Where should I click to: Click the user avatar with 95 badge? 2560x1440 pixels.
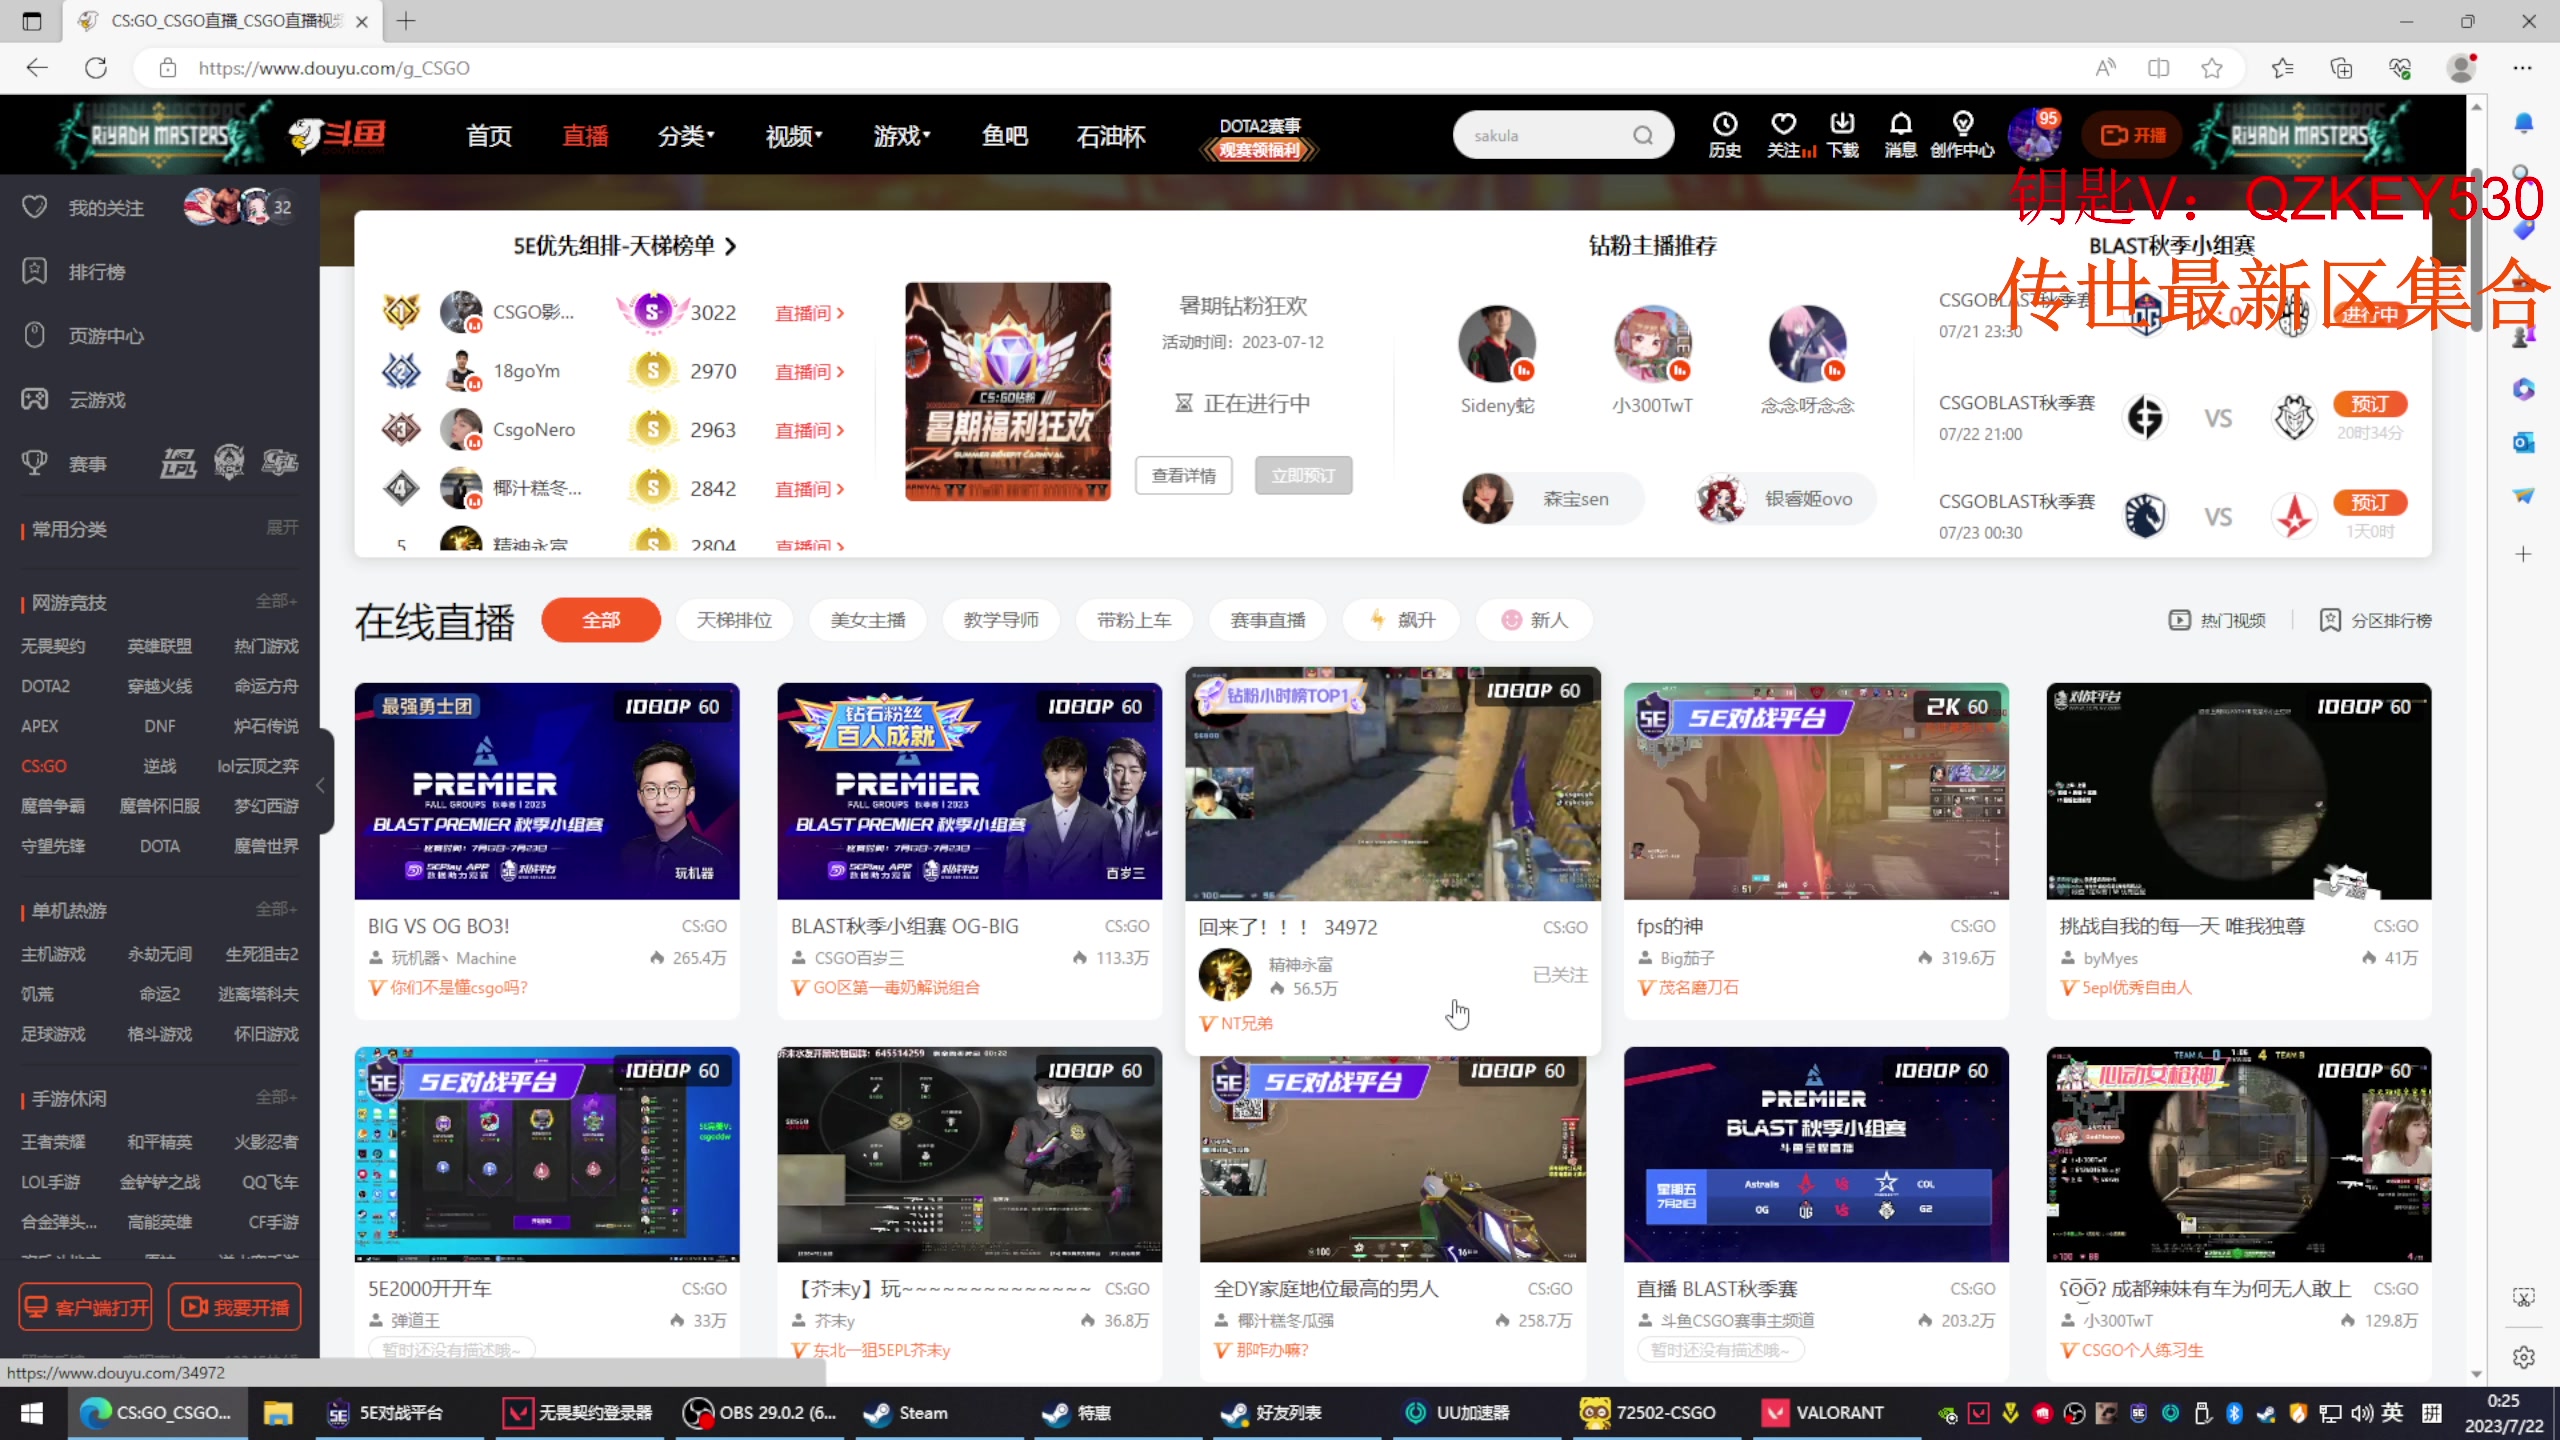tap(2033, 135)
